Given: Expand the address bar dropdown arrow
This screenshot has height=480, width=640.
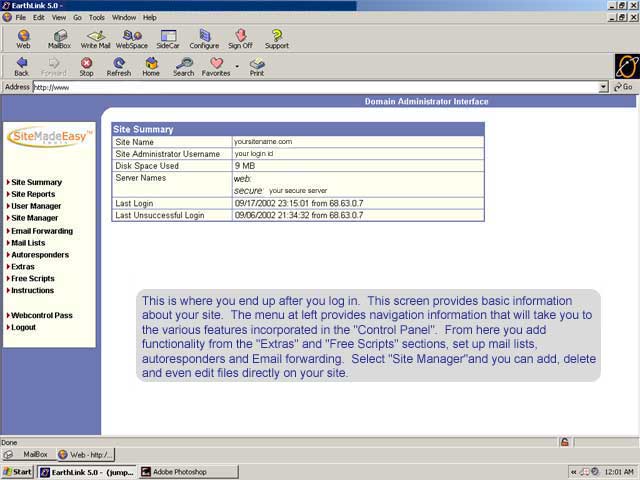Looking at the screenshot, I should click(603, 87).
